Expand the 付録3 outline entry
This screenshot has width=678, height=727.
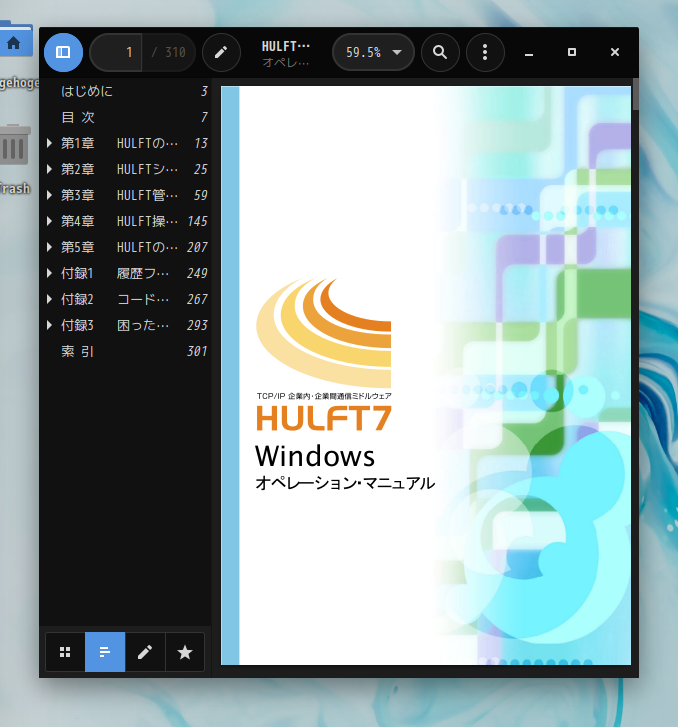pos(49,325)
